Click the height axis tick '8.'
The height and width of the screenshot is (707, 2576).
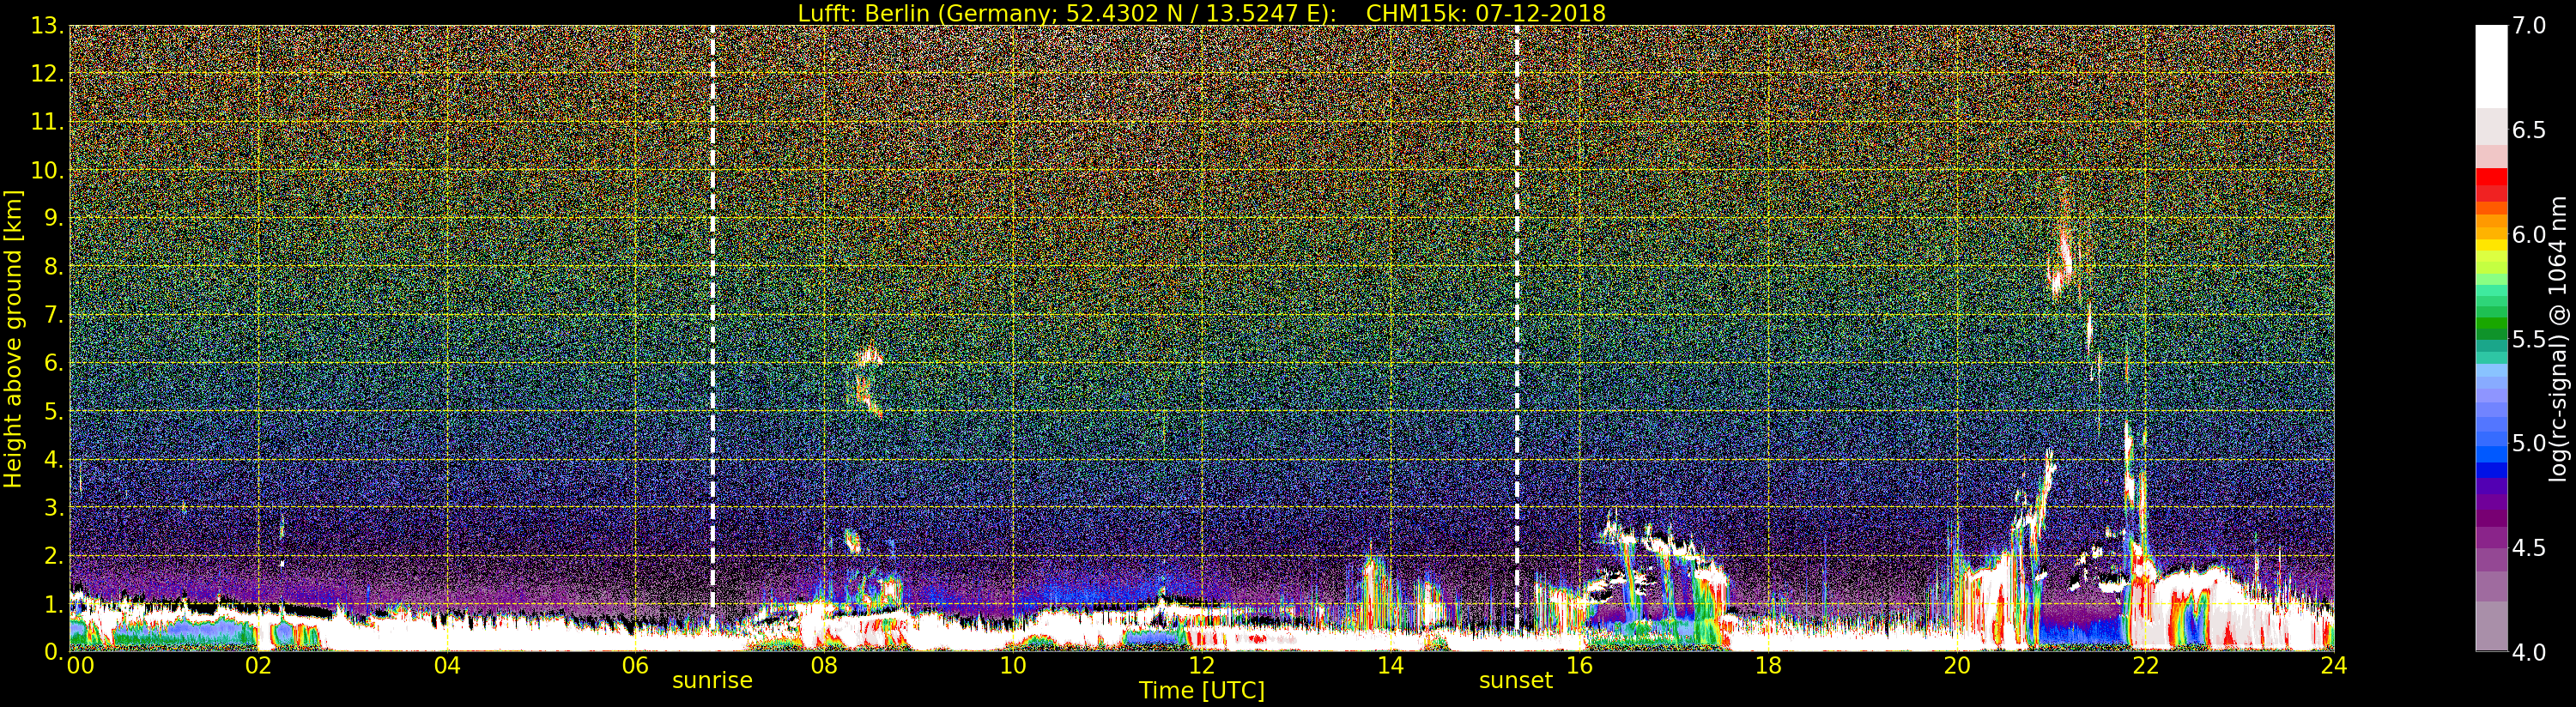pyautogui.click(x=54, y=267)
